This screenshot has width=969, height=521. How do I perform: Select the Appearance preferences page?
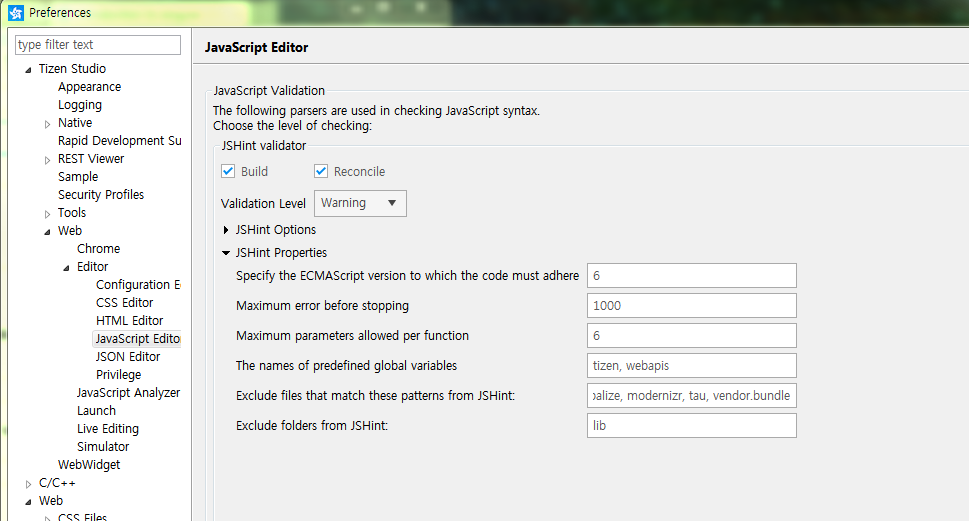tap(89, 87)
